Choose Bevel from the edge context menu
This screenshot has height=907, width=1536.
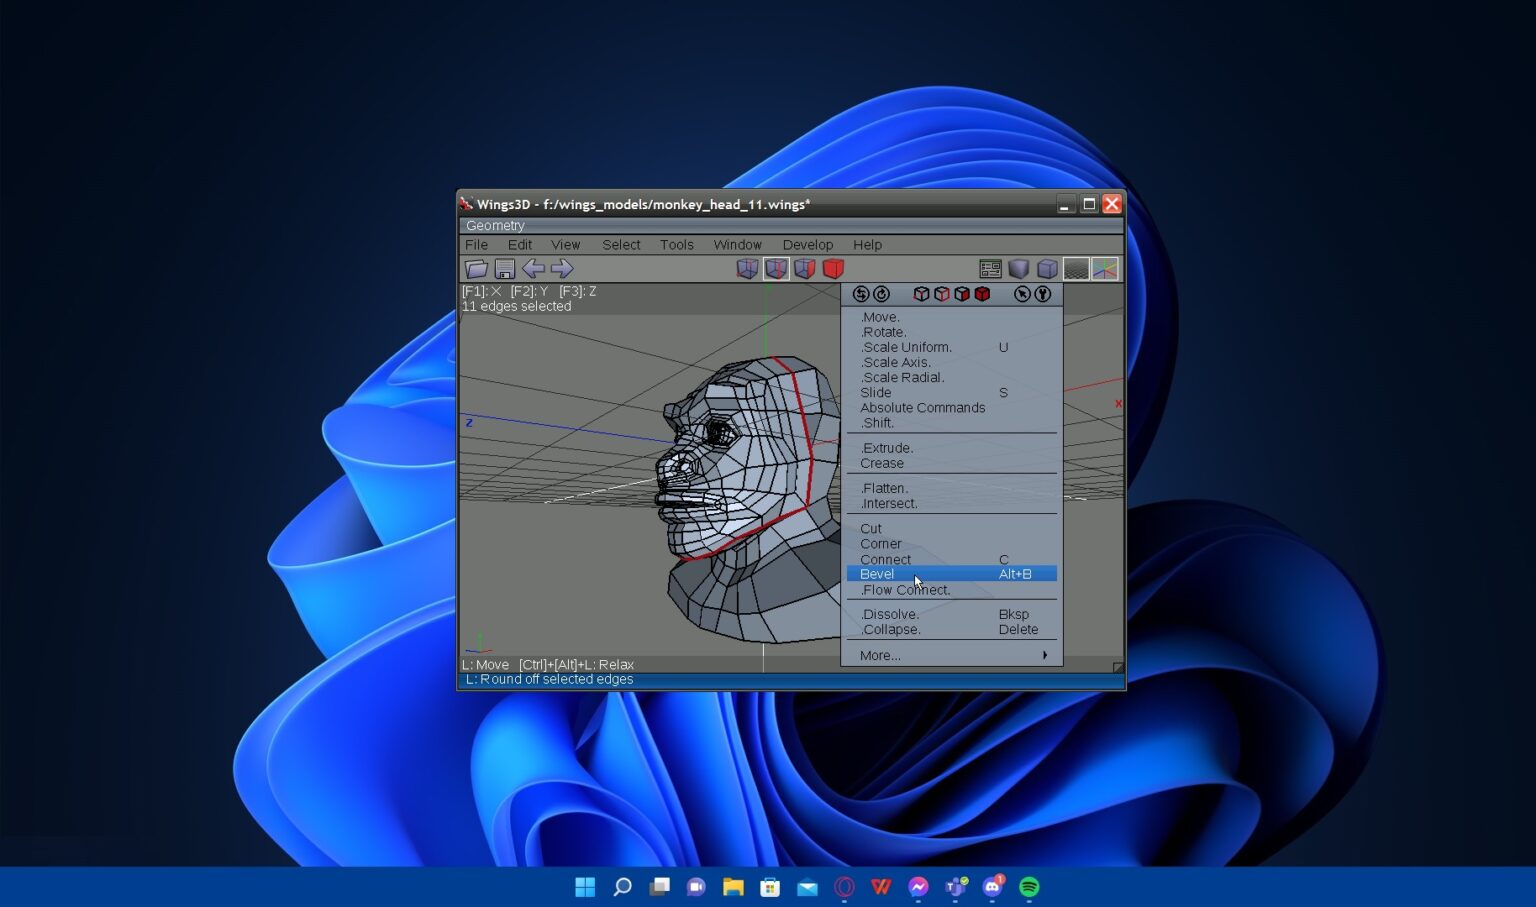click(876, 573)
